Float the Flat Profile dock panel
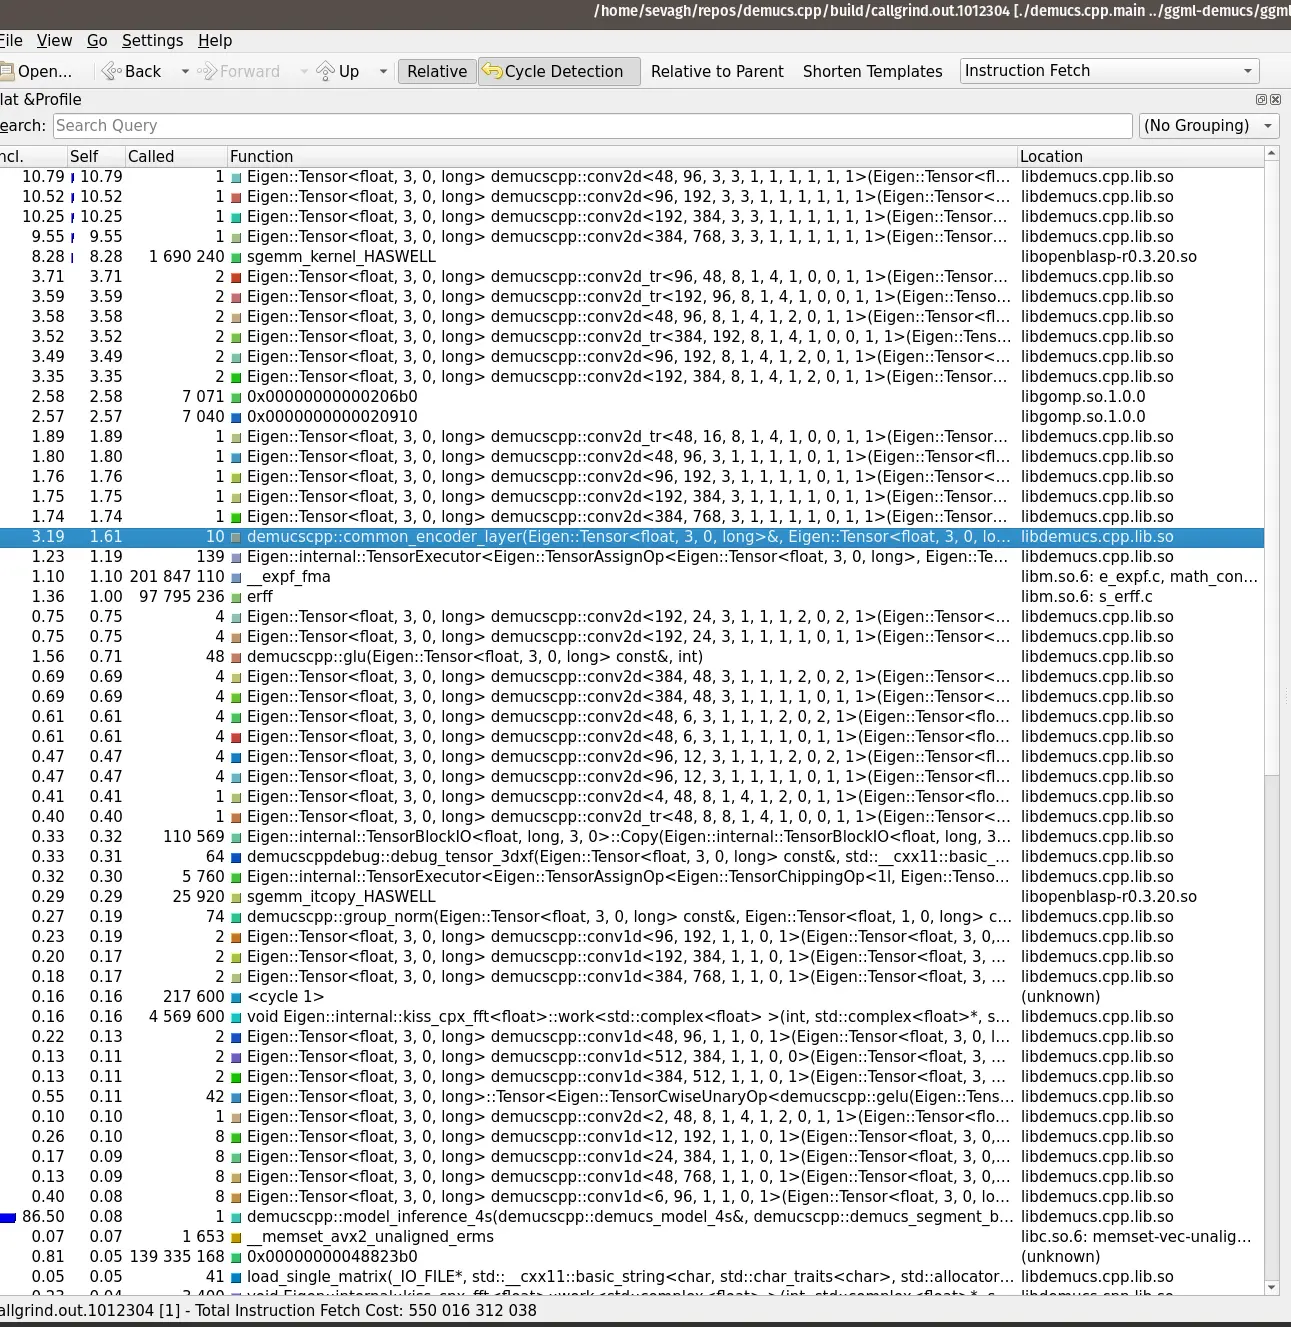 (x=1261, y=100)
